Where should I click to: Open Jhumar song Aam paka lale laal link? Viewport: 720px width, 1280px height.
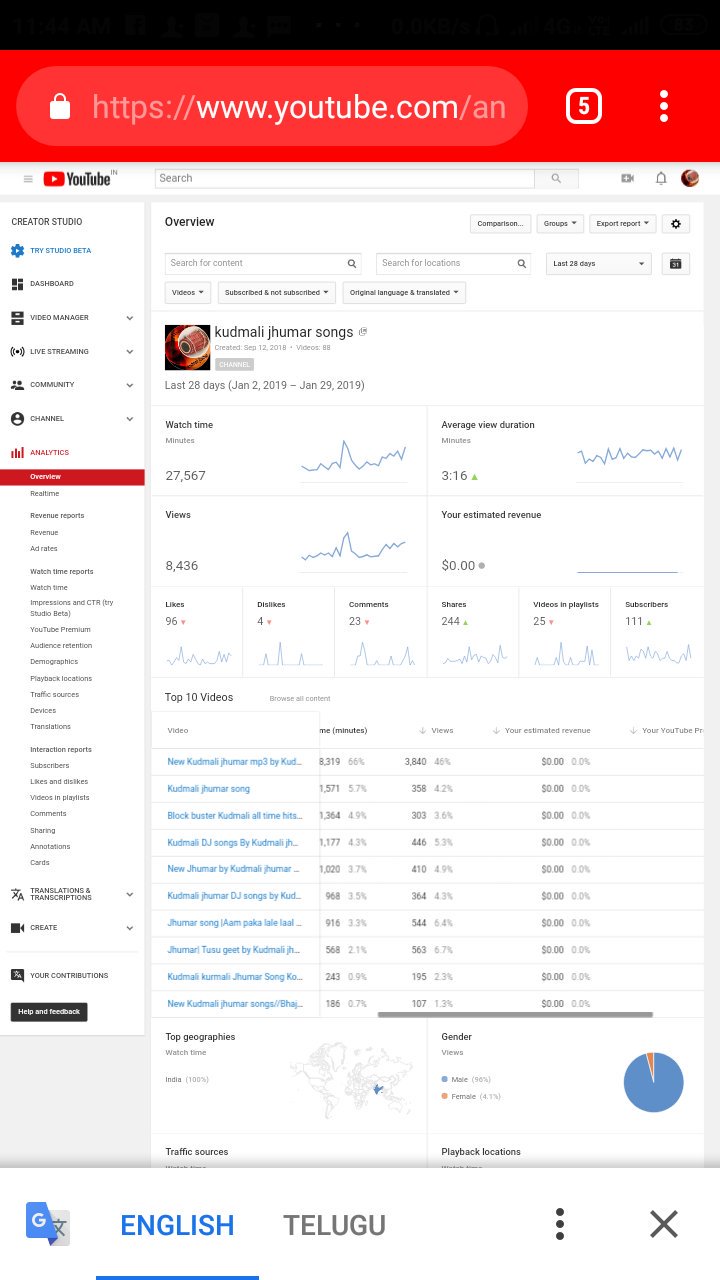[234, 923]
